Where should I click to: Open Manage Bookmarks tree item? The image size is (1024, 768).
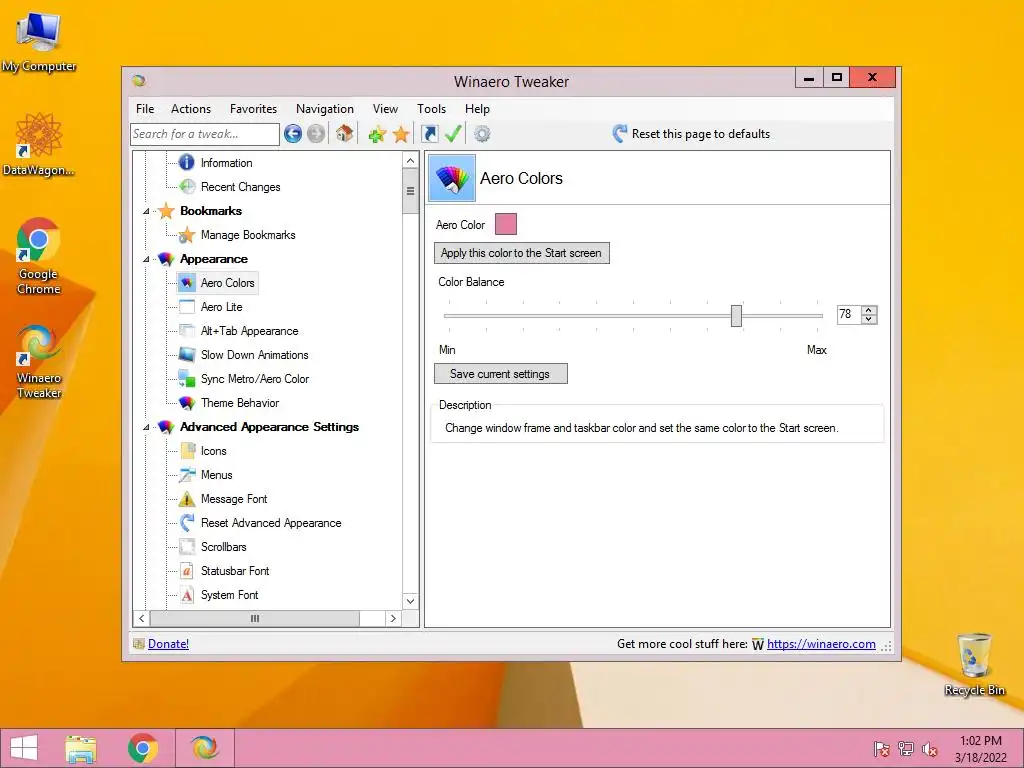pos(248,235)
